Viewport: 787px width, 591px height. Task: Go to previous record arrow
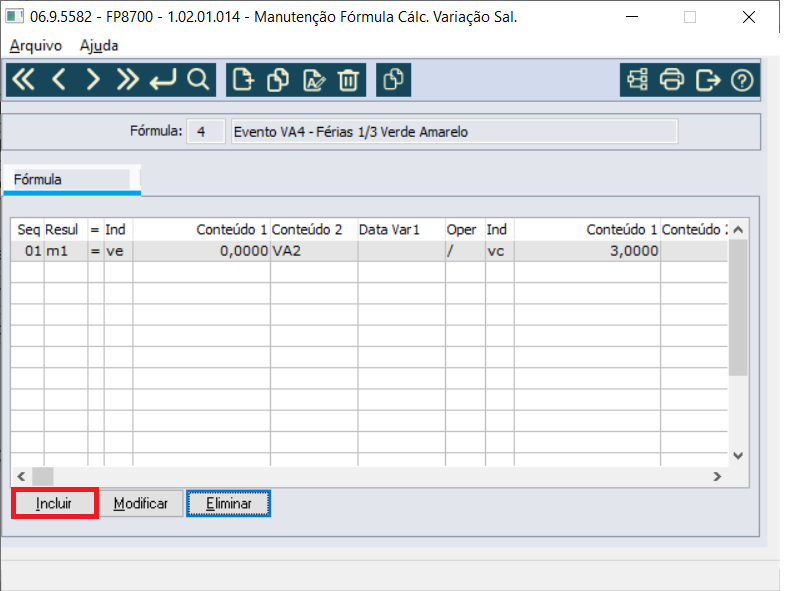[59, 80]
